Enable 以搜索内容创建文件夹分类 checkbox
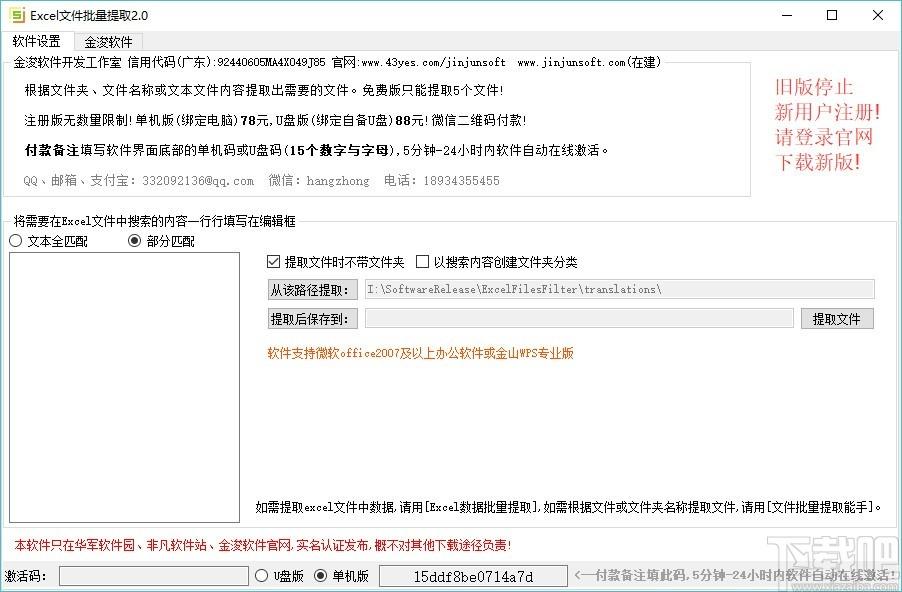Screen dimensions: 902x592 [x=422, y=262]
